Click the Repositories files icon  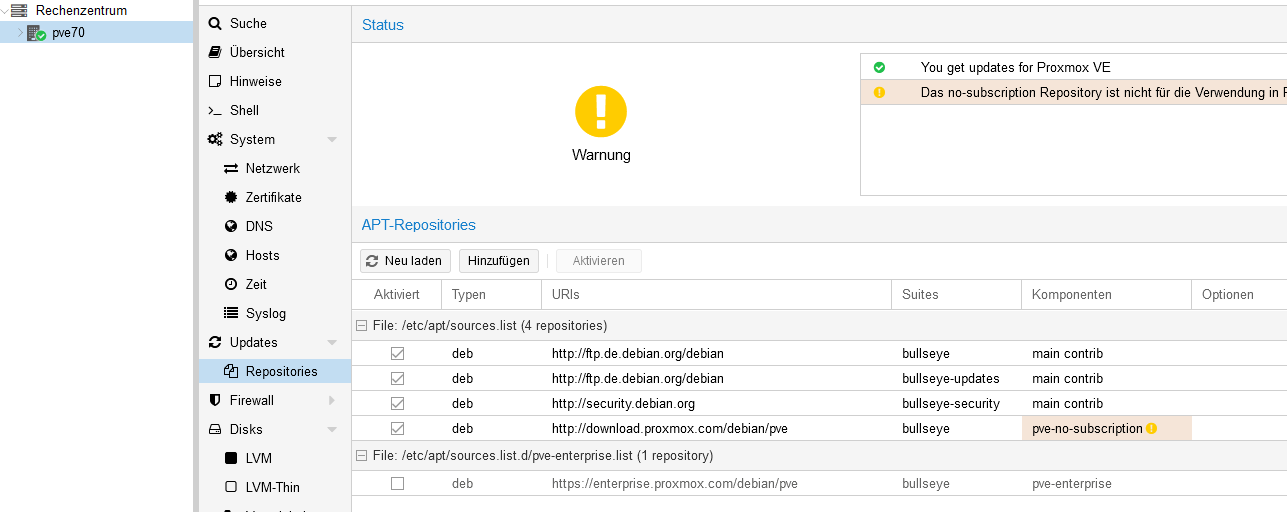pos(231,371)
